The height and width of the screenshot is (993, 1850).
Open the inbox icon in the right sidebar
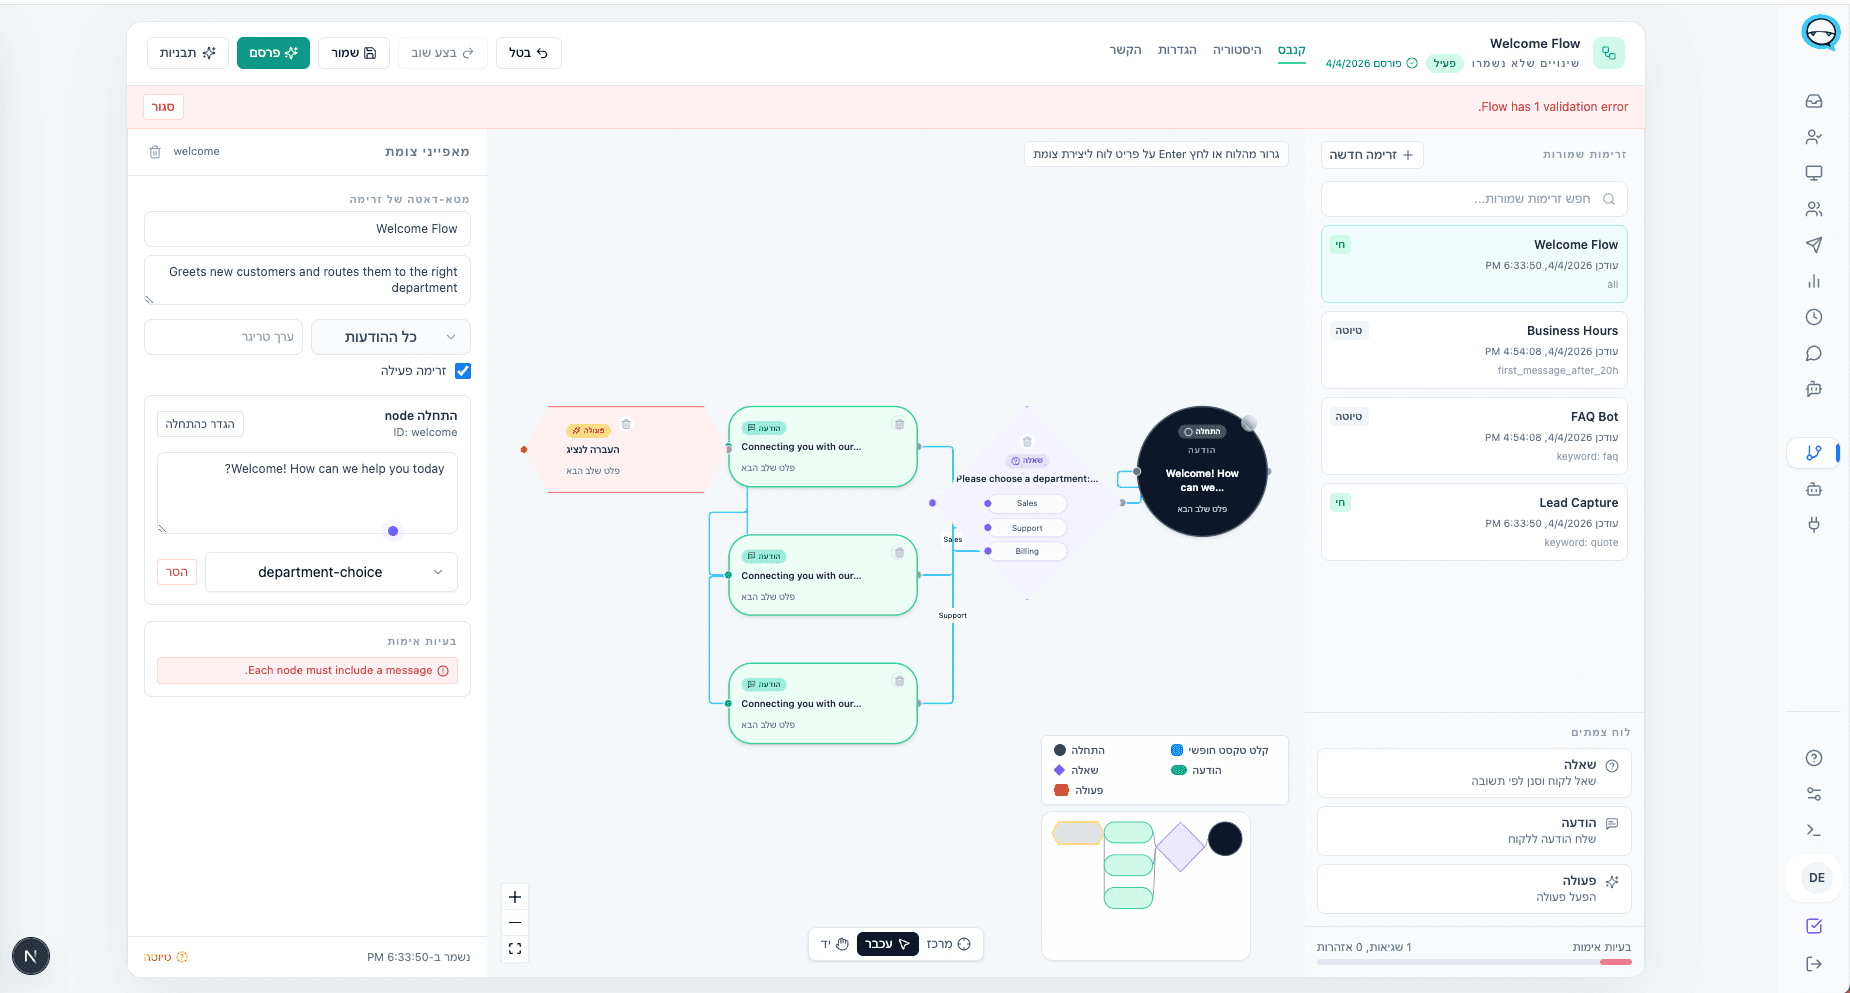click(x=1815, y=101)
